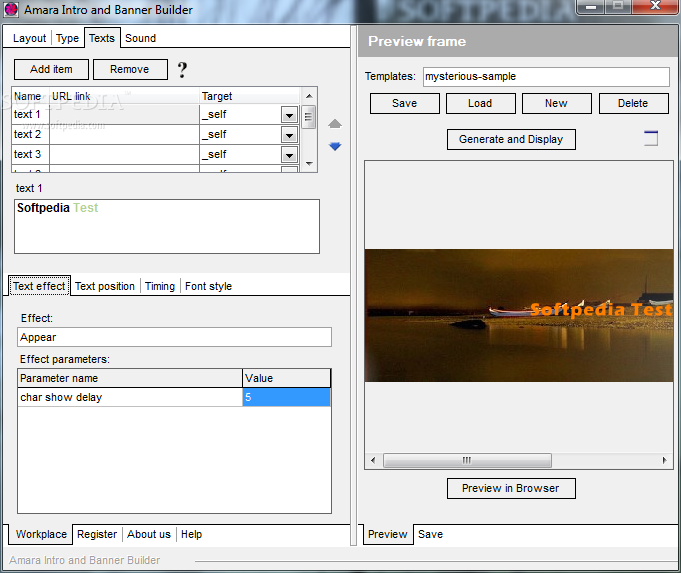
Task: Open Target dropdown for text 3
Action: tap(289, 155)
